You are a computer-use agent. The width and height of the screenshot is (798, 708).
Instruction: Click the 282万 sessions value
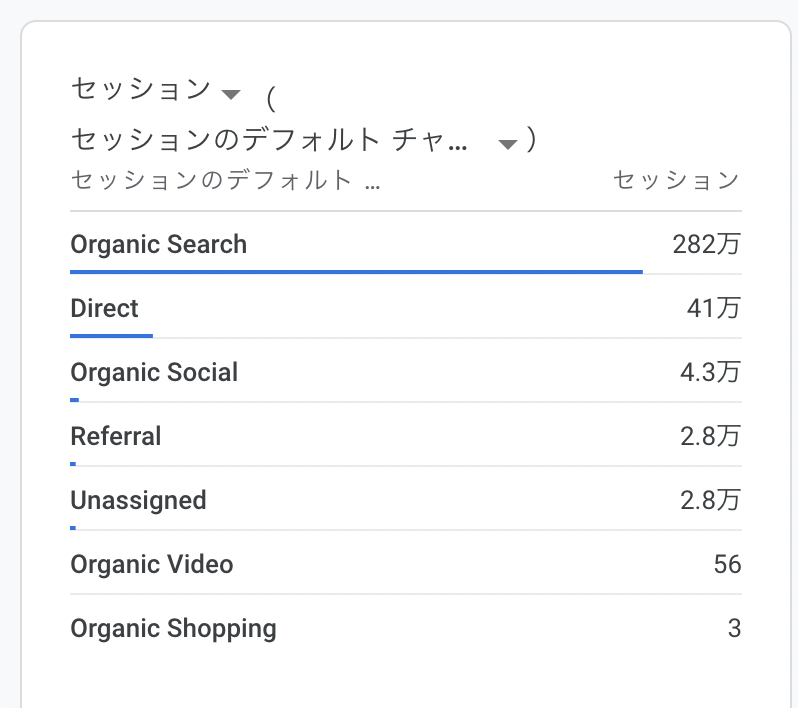click(706, 244)
